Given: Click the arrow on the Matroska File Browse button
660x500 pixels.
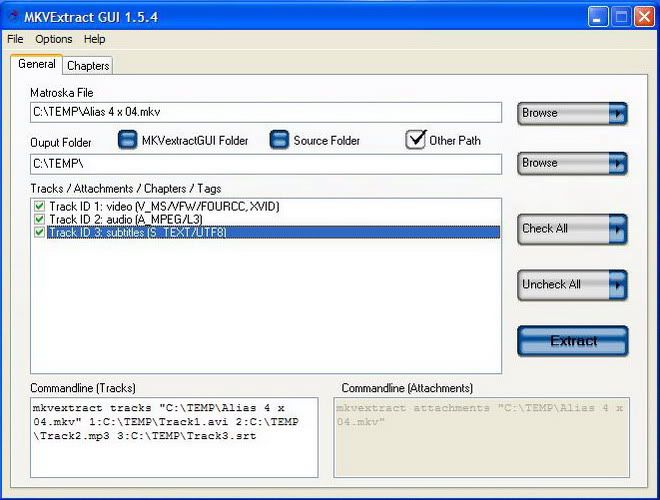Looking at the screenshot, I should click(x=617, y=114).
